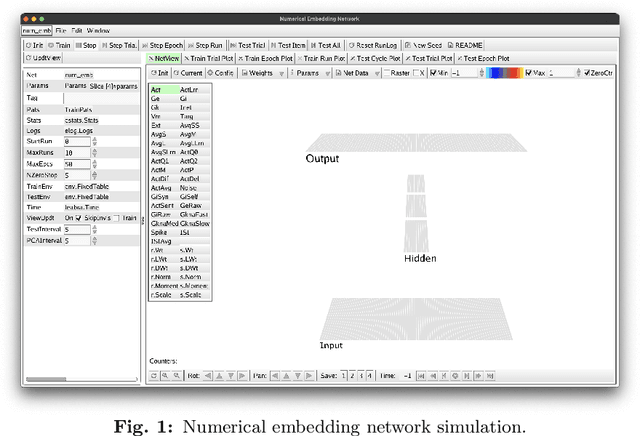Rotate the network view right
This screenshot has width=640, height=436.
point(242,376)
